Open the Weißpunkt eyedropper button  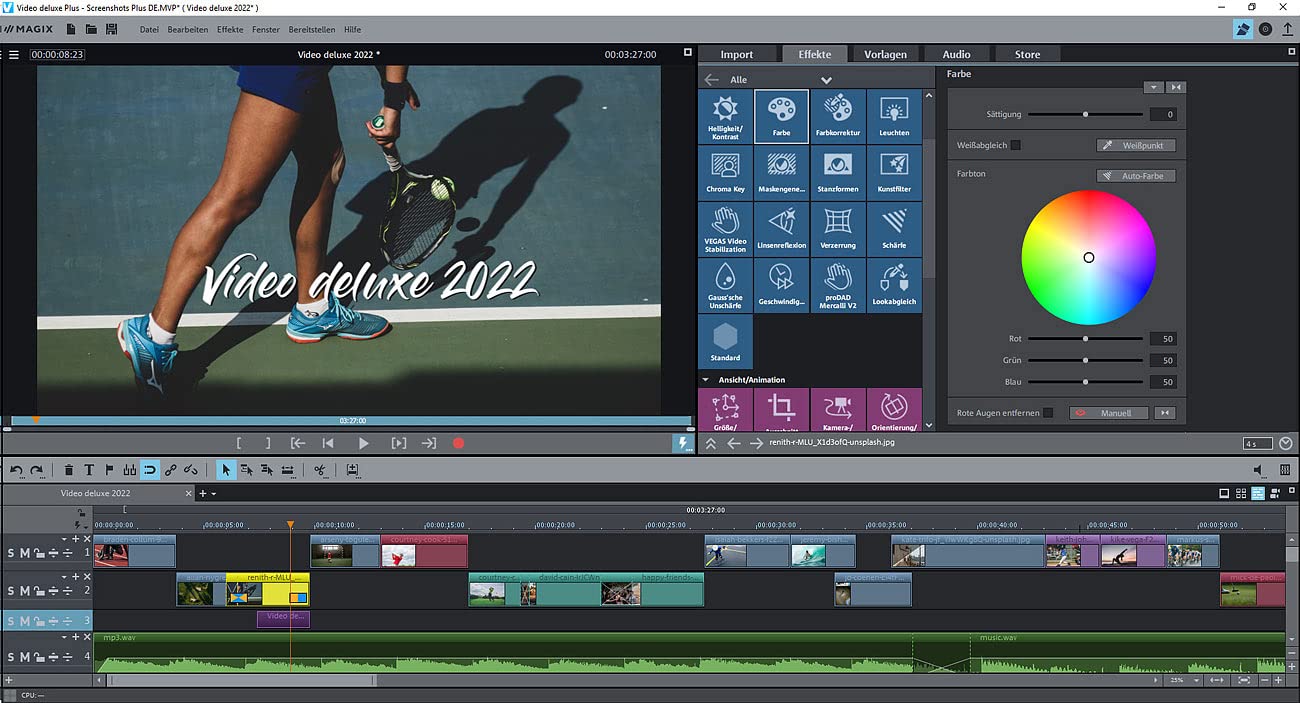1135,145
